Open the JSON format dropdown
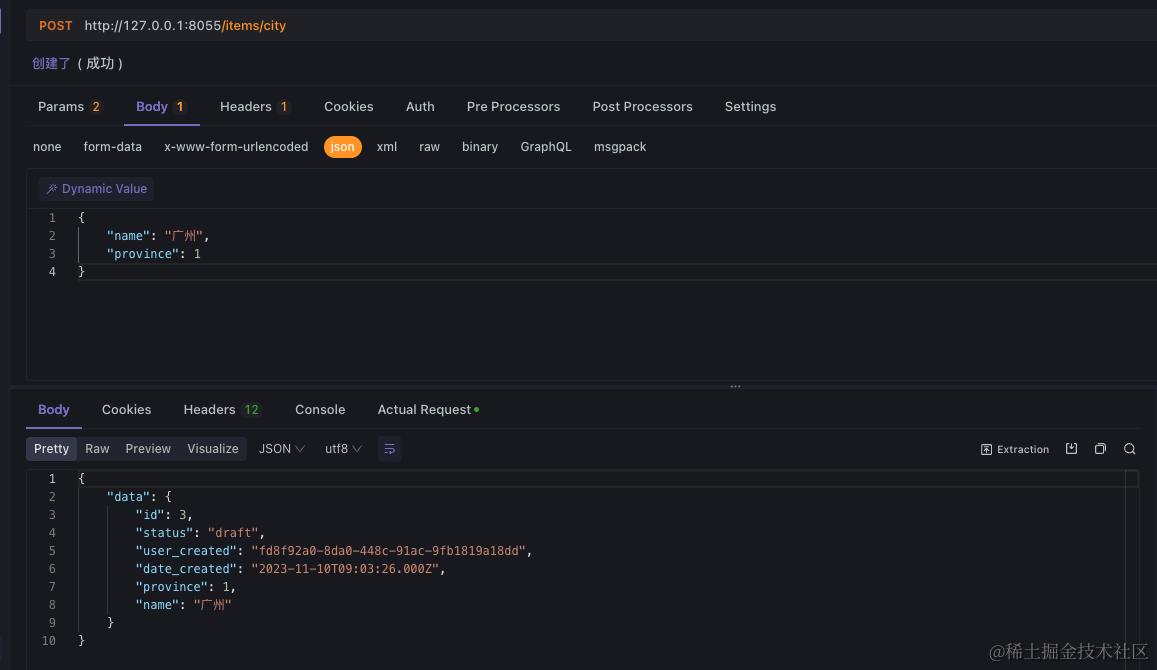Screen dimensions: 1157x670 click(x=280, y=449)
